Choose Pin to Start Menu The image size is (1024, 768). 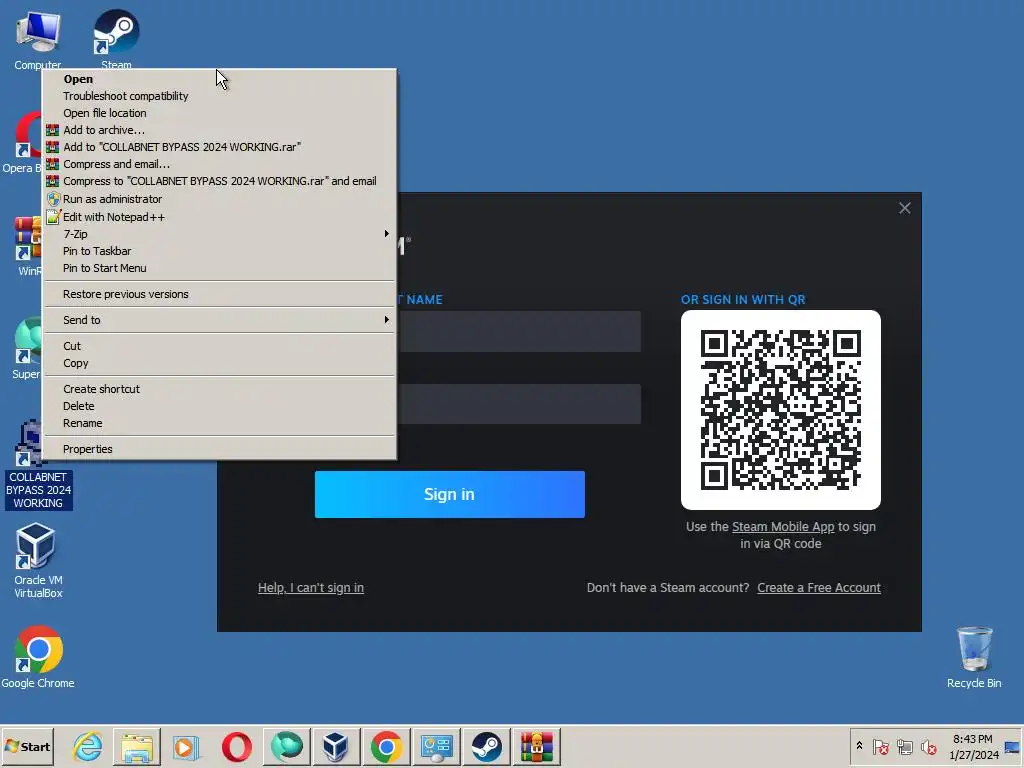click(219, 268)
